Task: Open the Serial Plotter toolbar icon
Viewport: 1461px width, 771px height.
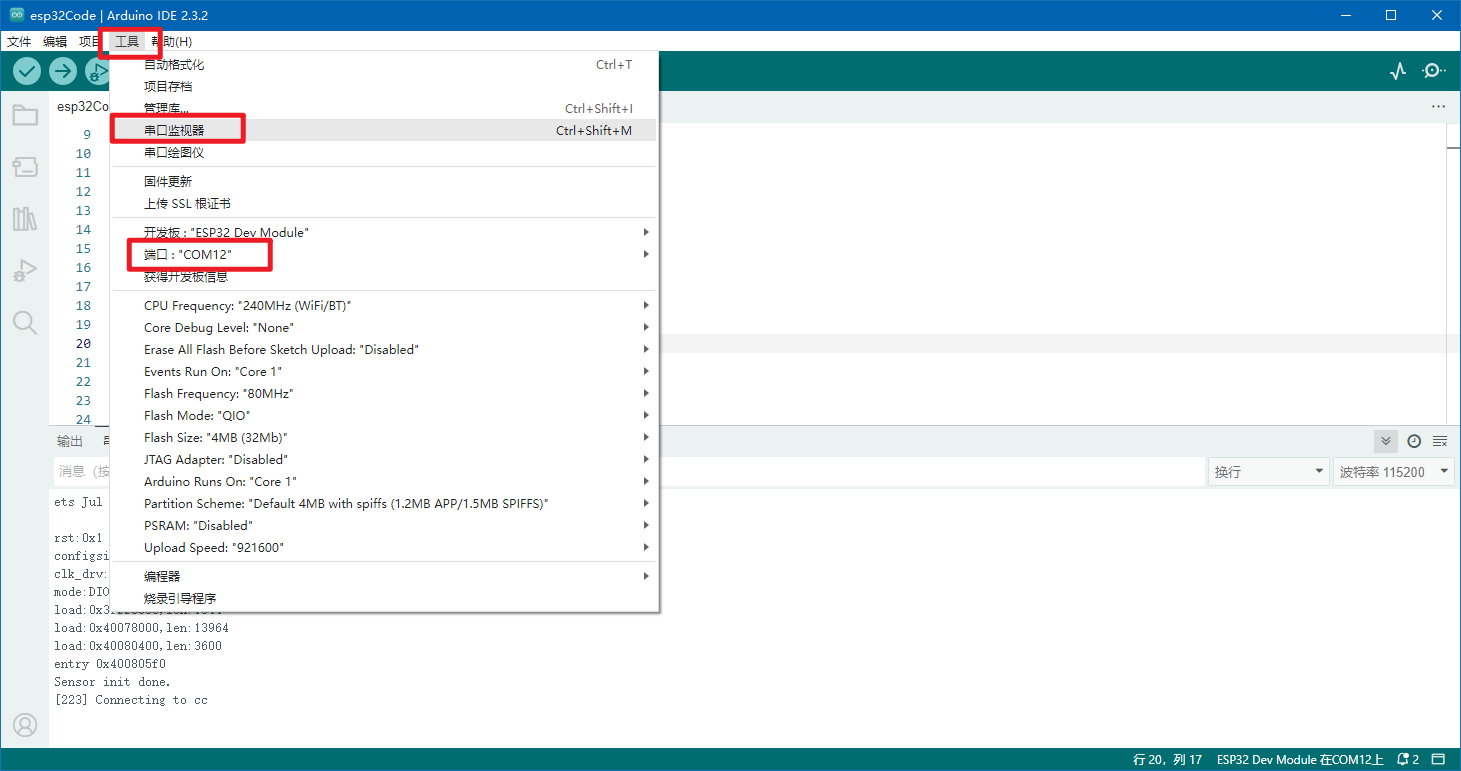Action: tap(1398, 71)
